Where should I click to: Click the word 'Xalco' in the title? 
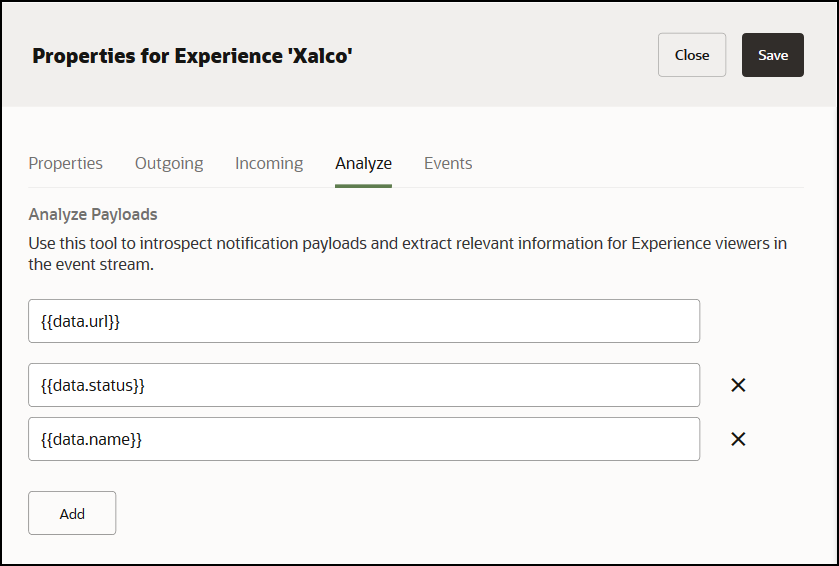click(x=319, y=56)
